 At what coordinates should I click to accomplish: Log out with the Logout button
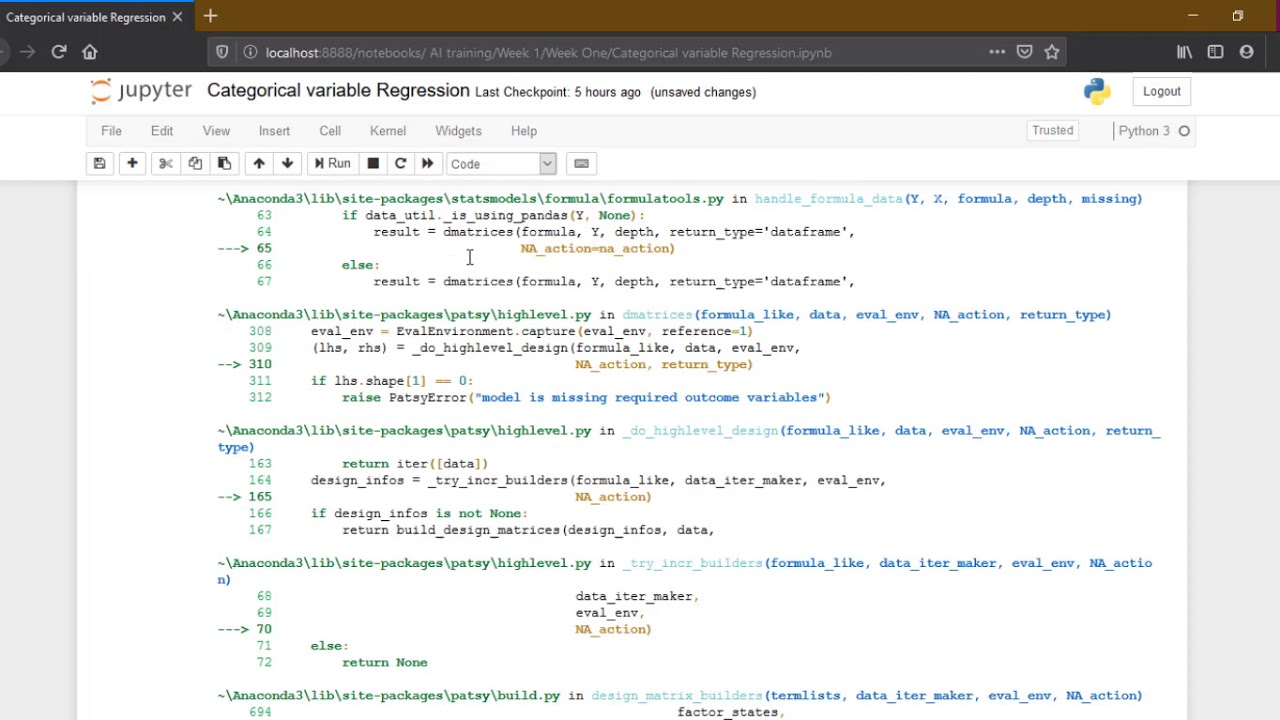pos(1162,91)
